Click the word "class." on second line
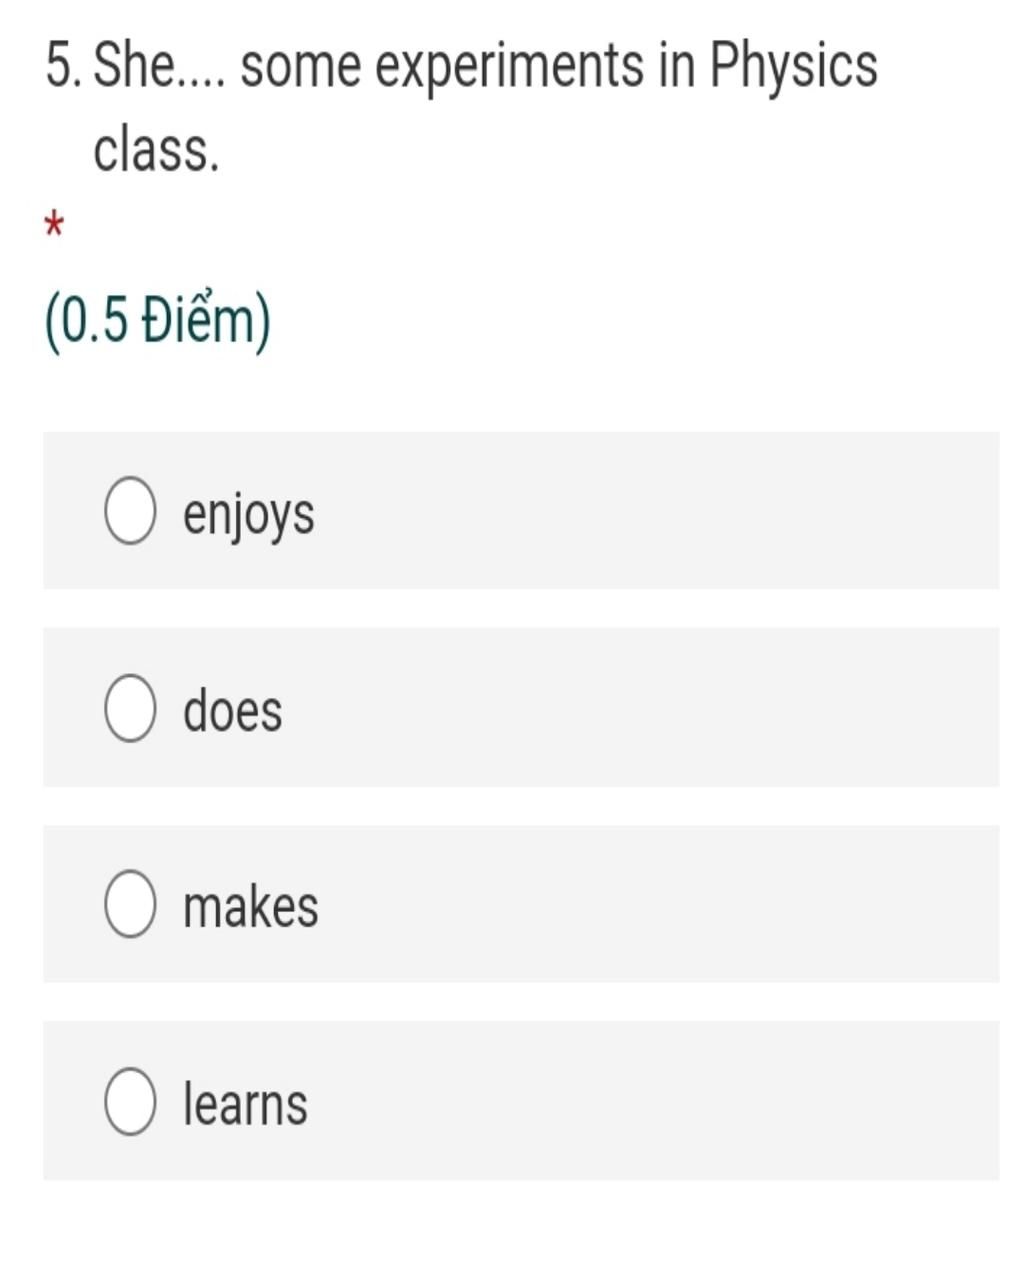The width and height of the screenshot is (1024, 1280). pos(156,151)
